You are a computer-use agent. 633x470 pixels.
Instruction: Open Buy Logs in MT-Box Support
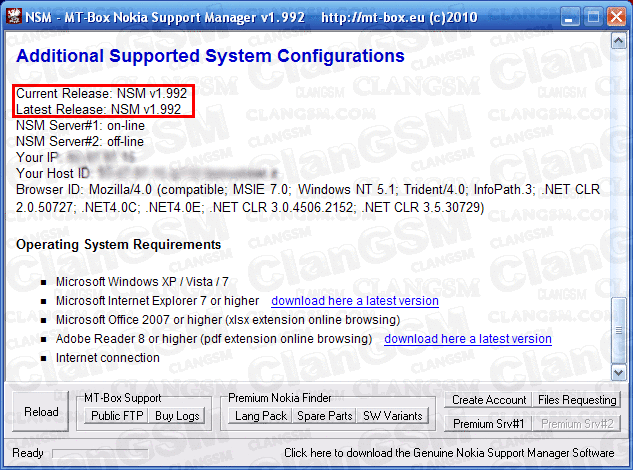pyautogui.click(x=177, y=415)
